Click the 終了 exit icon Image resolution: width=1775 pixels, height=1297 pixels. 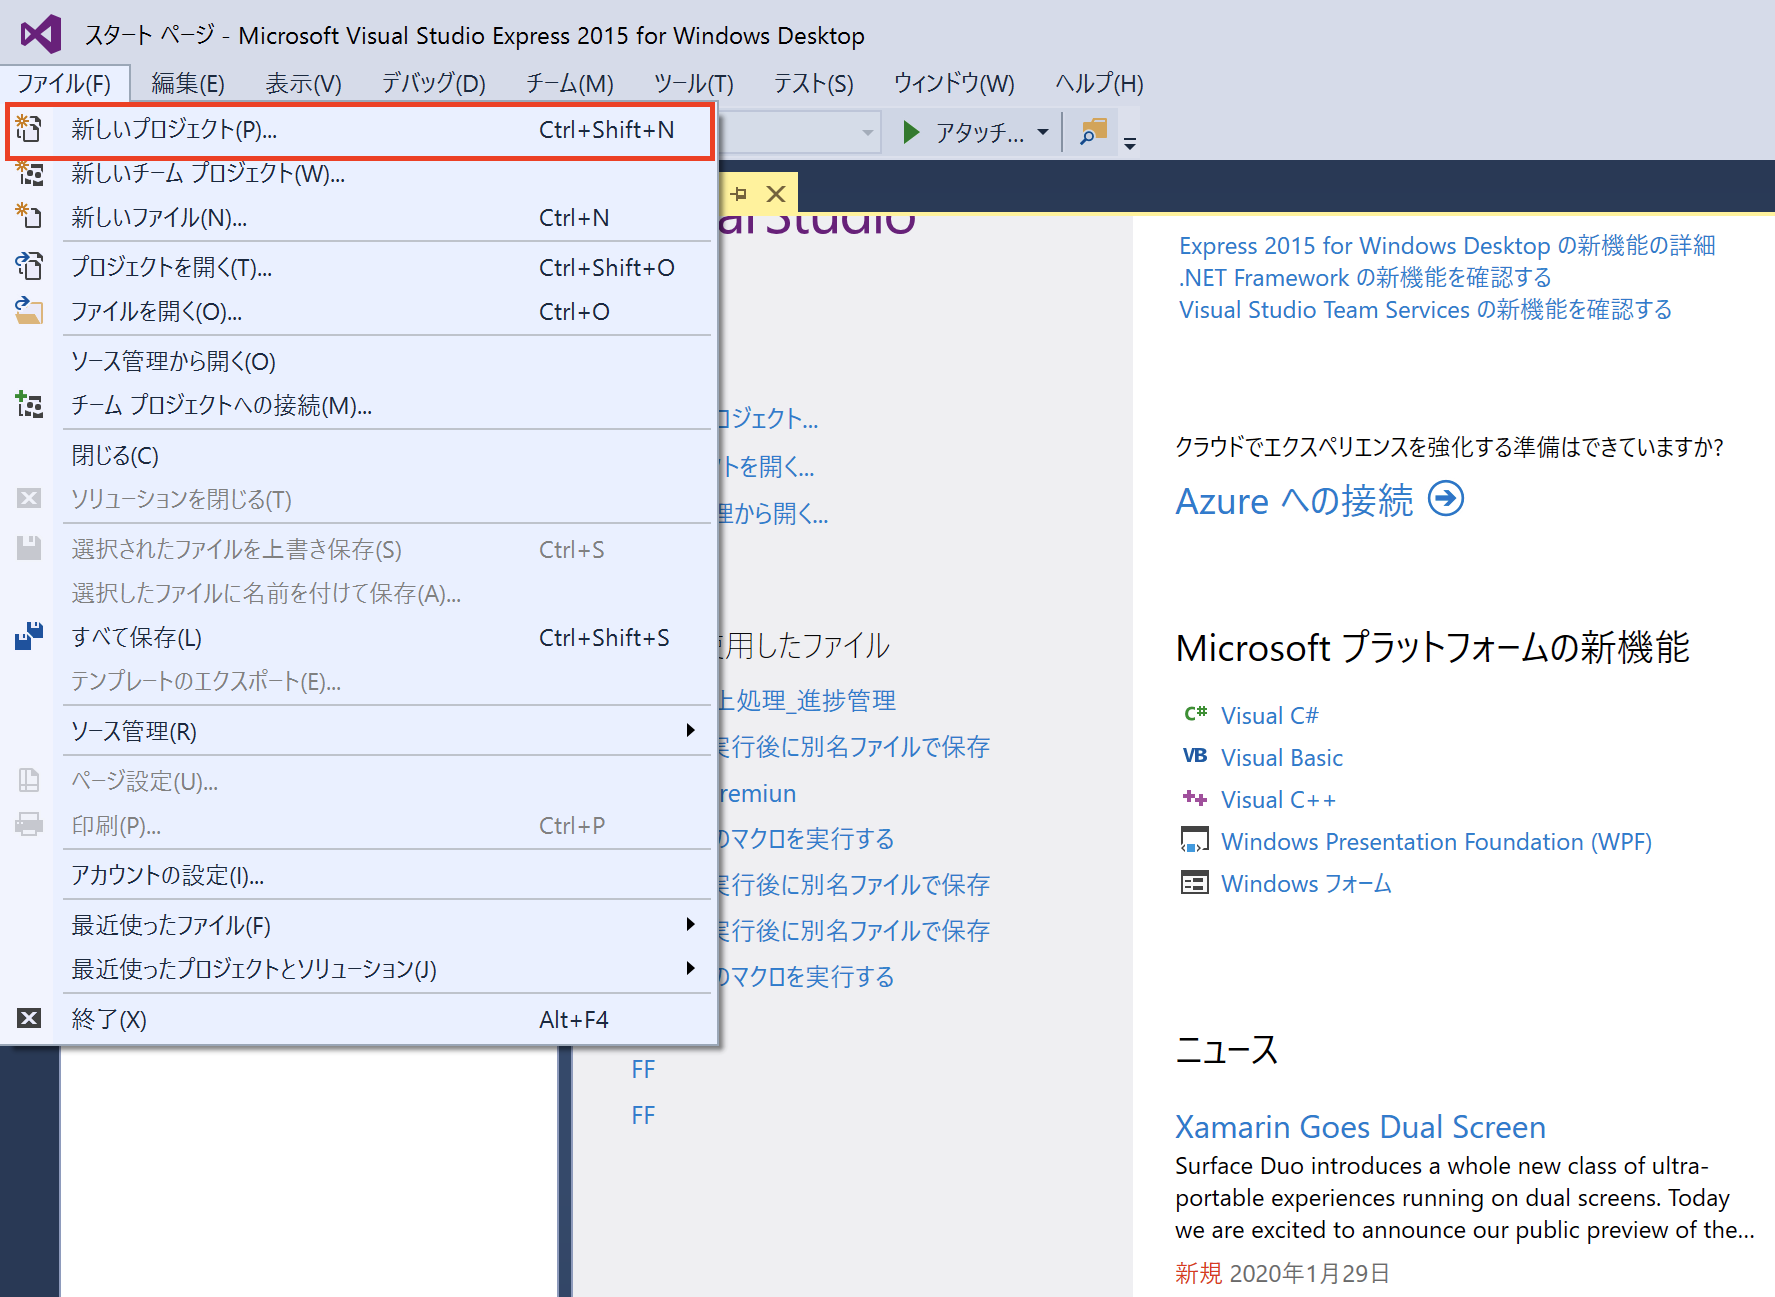coord(28,1018)
